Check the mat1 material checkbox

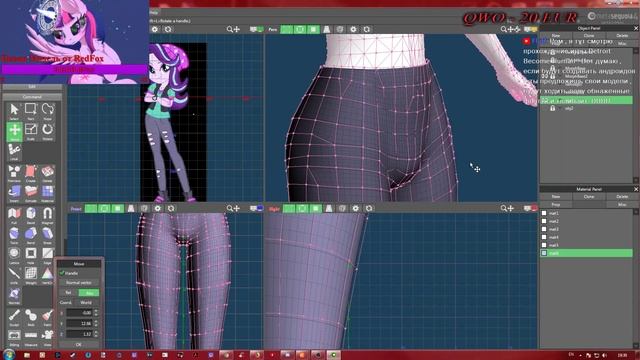point(544,213)
